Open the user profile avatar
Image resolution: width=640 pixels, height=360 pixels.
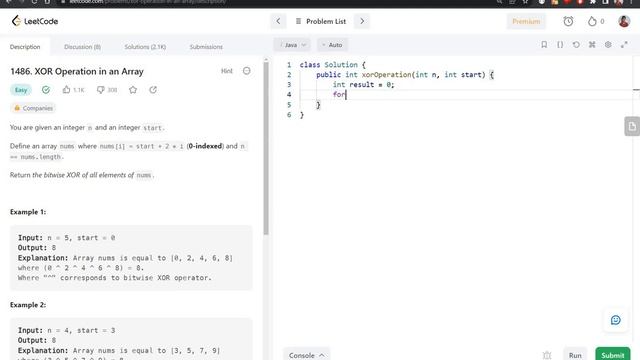624,21
